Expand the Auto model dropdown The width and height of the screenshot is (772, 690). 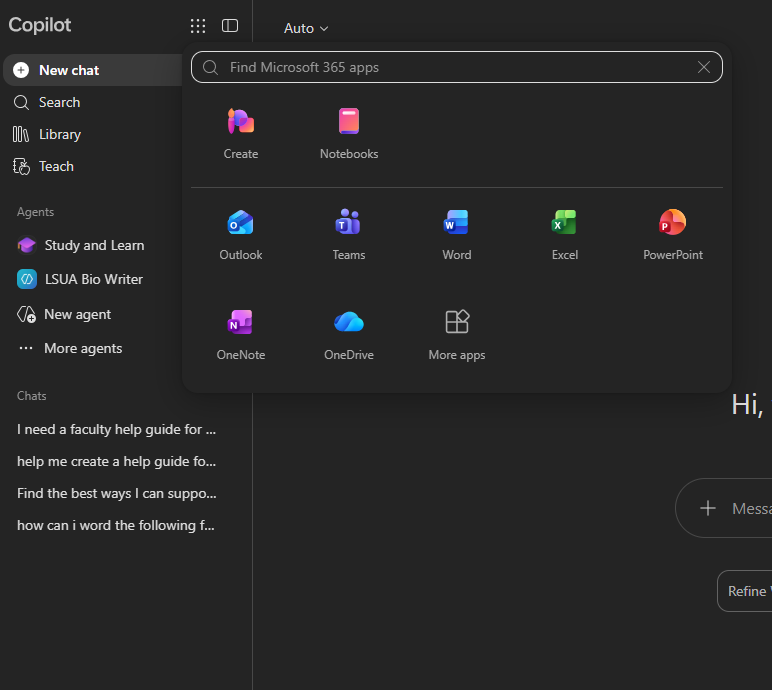[x=305, y=28]
